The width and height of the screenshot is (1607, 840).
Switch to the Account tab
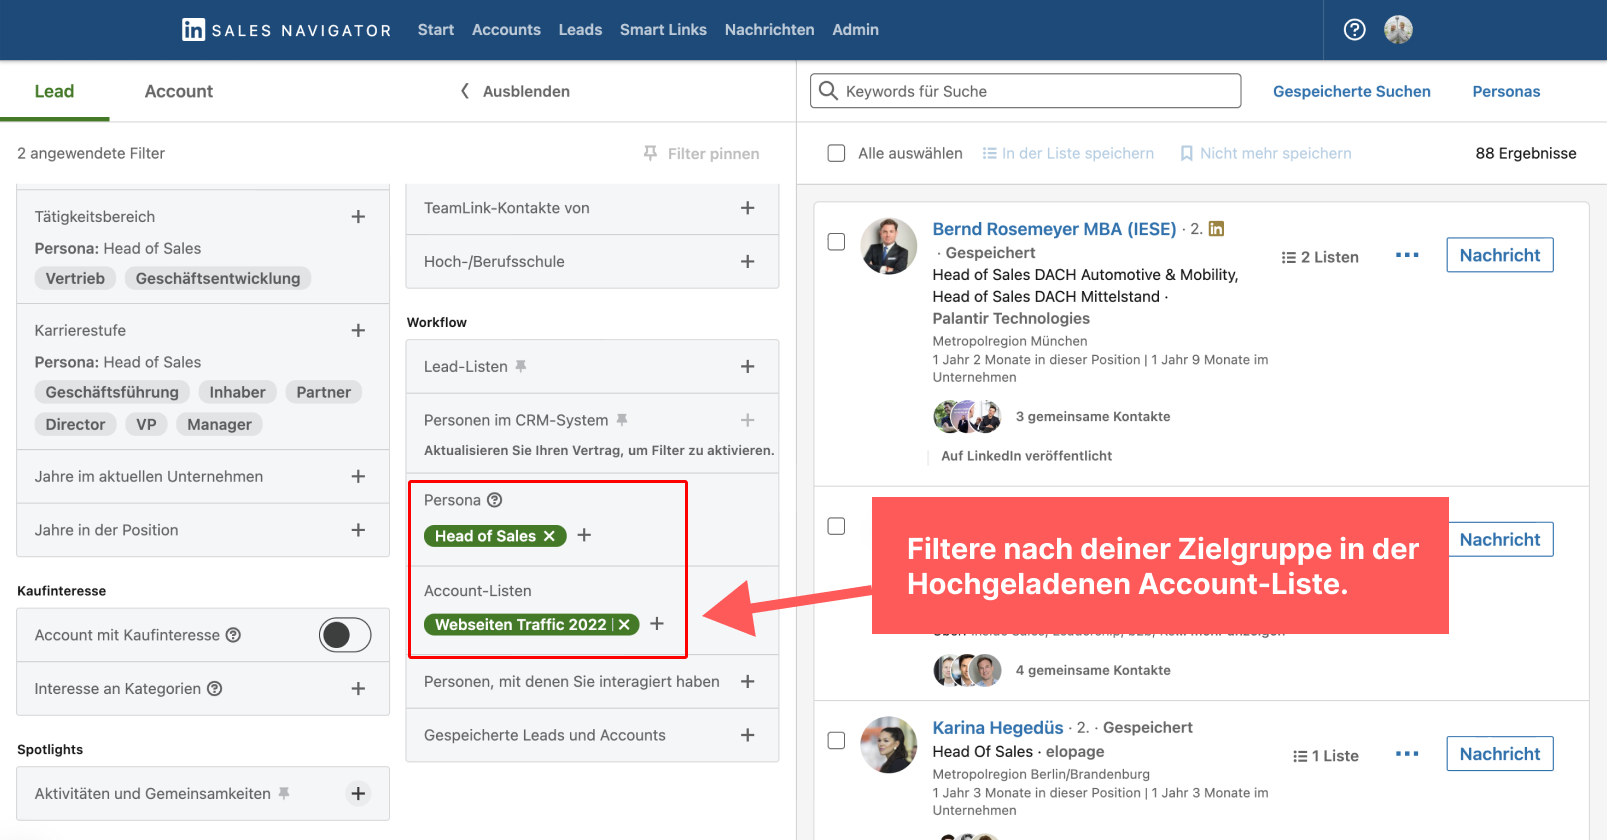(x=179, y=91)
